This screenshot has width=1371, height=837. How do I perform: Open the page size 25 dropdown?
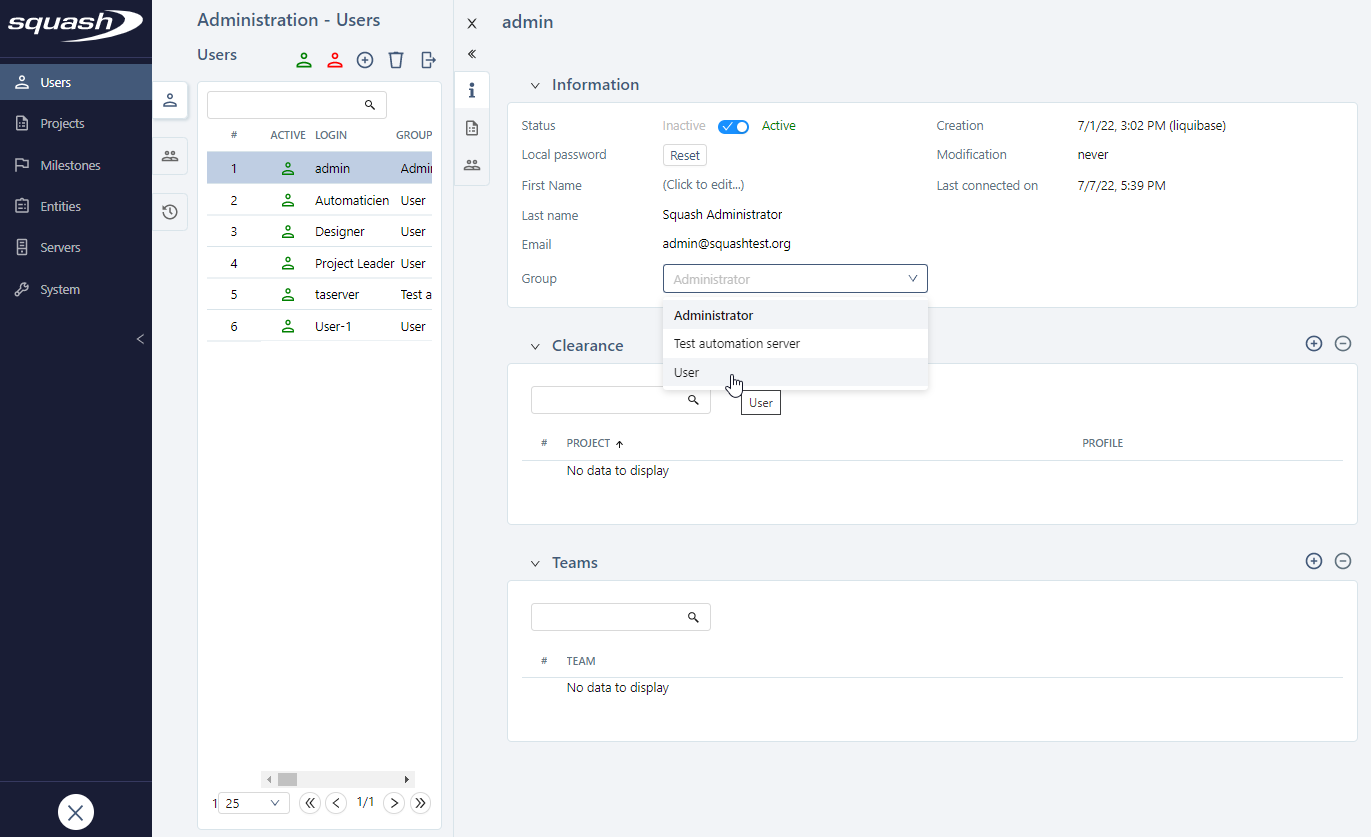254,803
